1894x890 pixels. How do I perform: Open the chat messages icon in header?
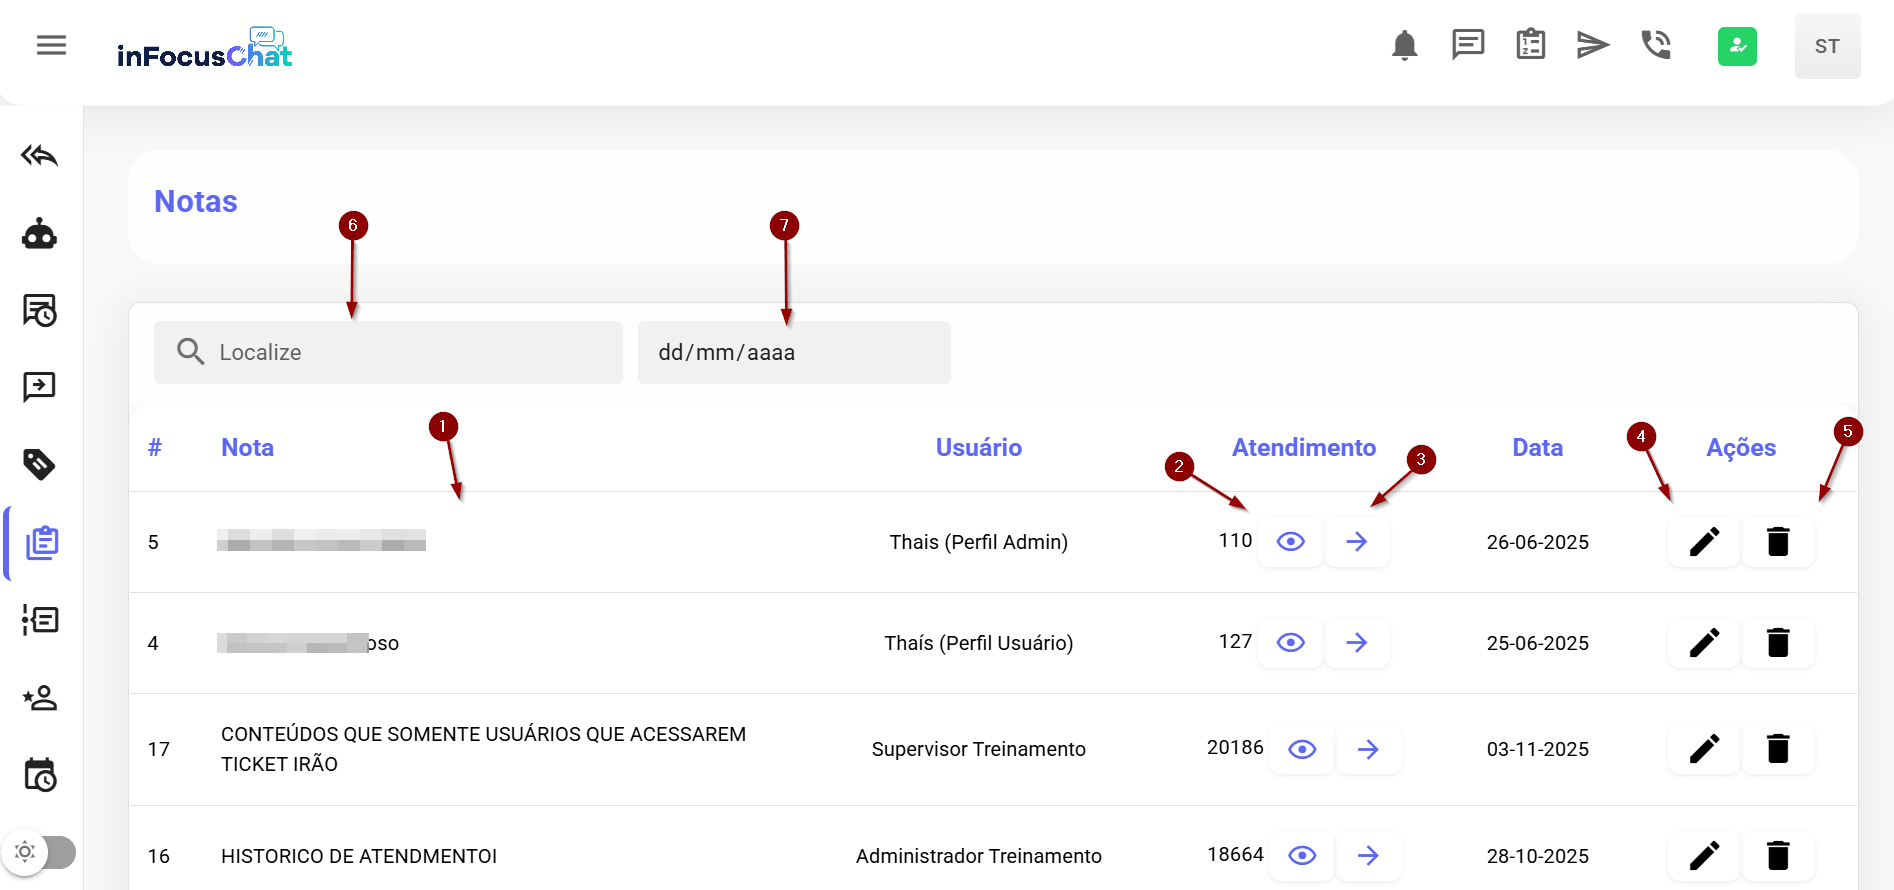coord(1467,46)
